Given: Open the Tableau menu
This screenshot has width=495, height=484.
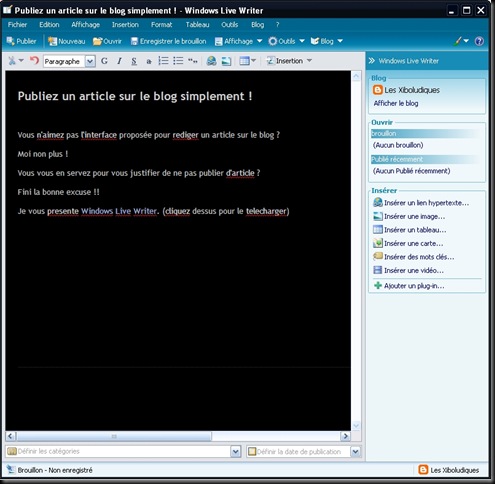Looking at the screenshot, I should [x=197, y=25].
